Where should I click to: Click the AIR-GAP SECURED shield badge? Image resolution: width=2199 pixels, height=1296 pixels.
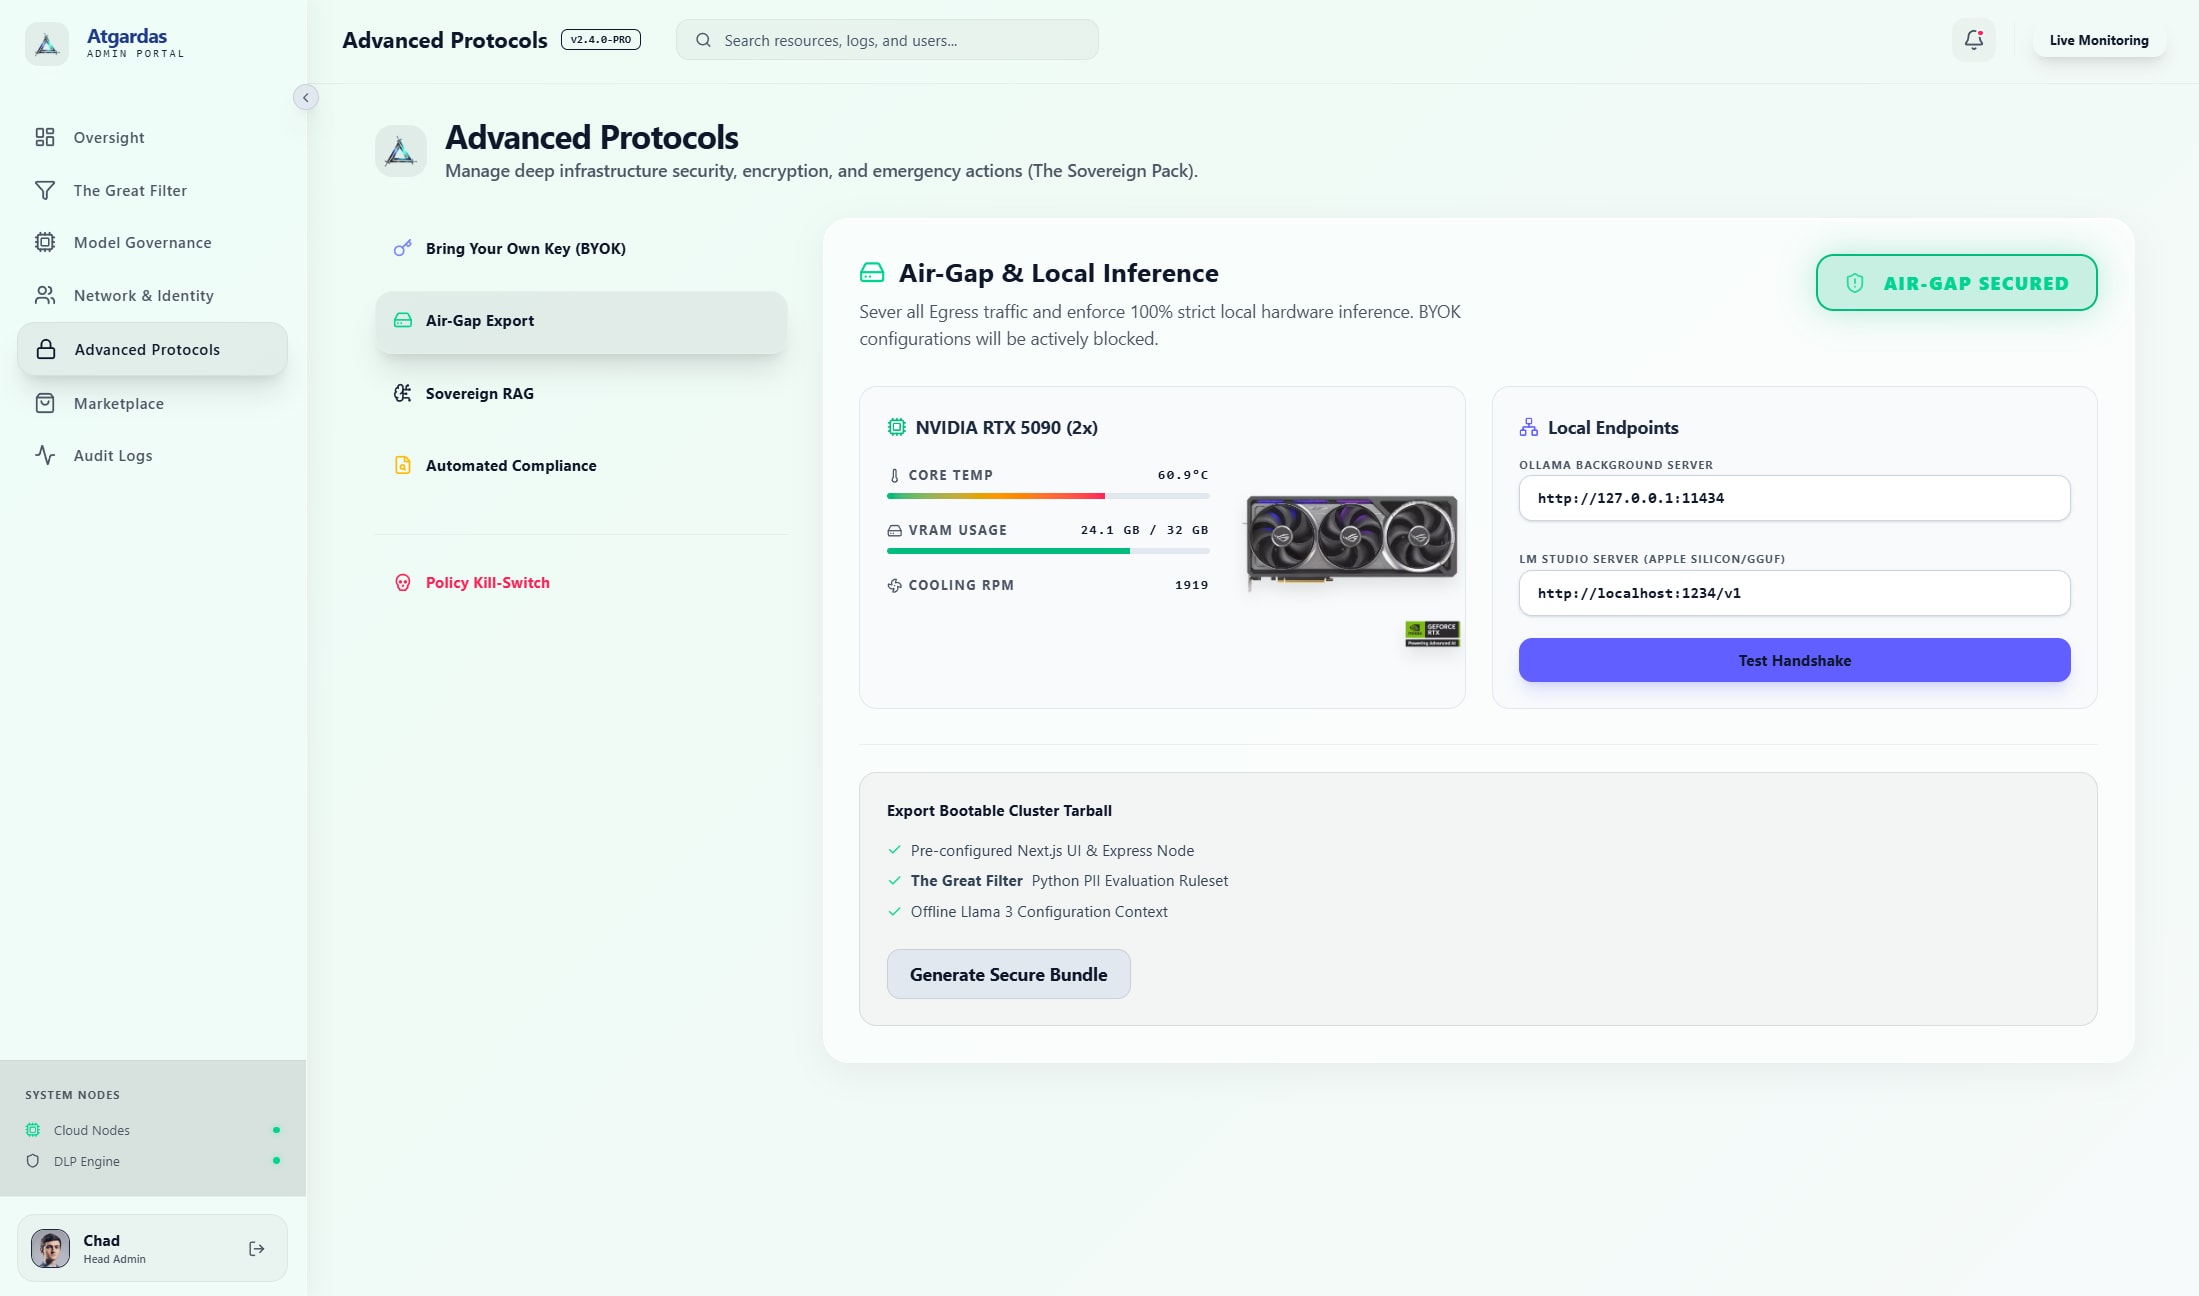(x=1956, y=282)
